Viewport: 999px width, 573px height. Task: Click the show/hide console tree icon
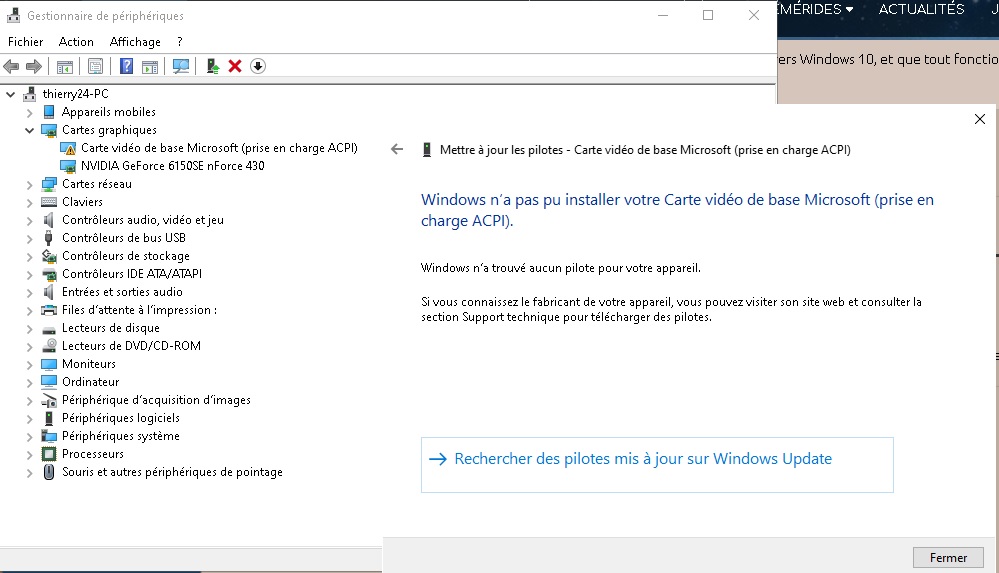65,66
